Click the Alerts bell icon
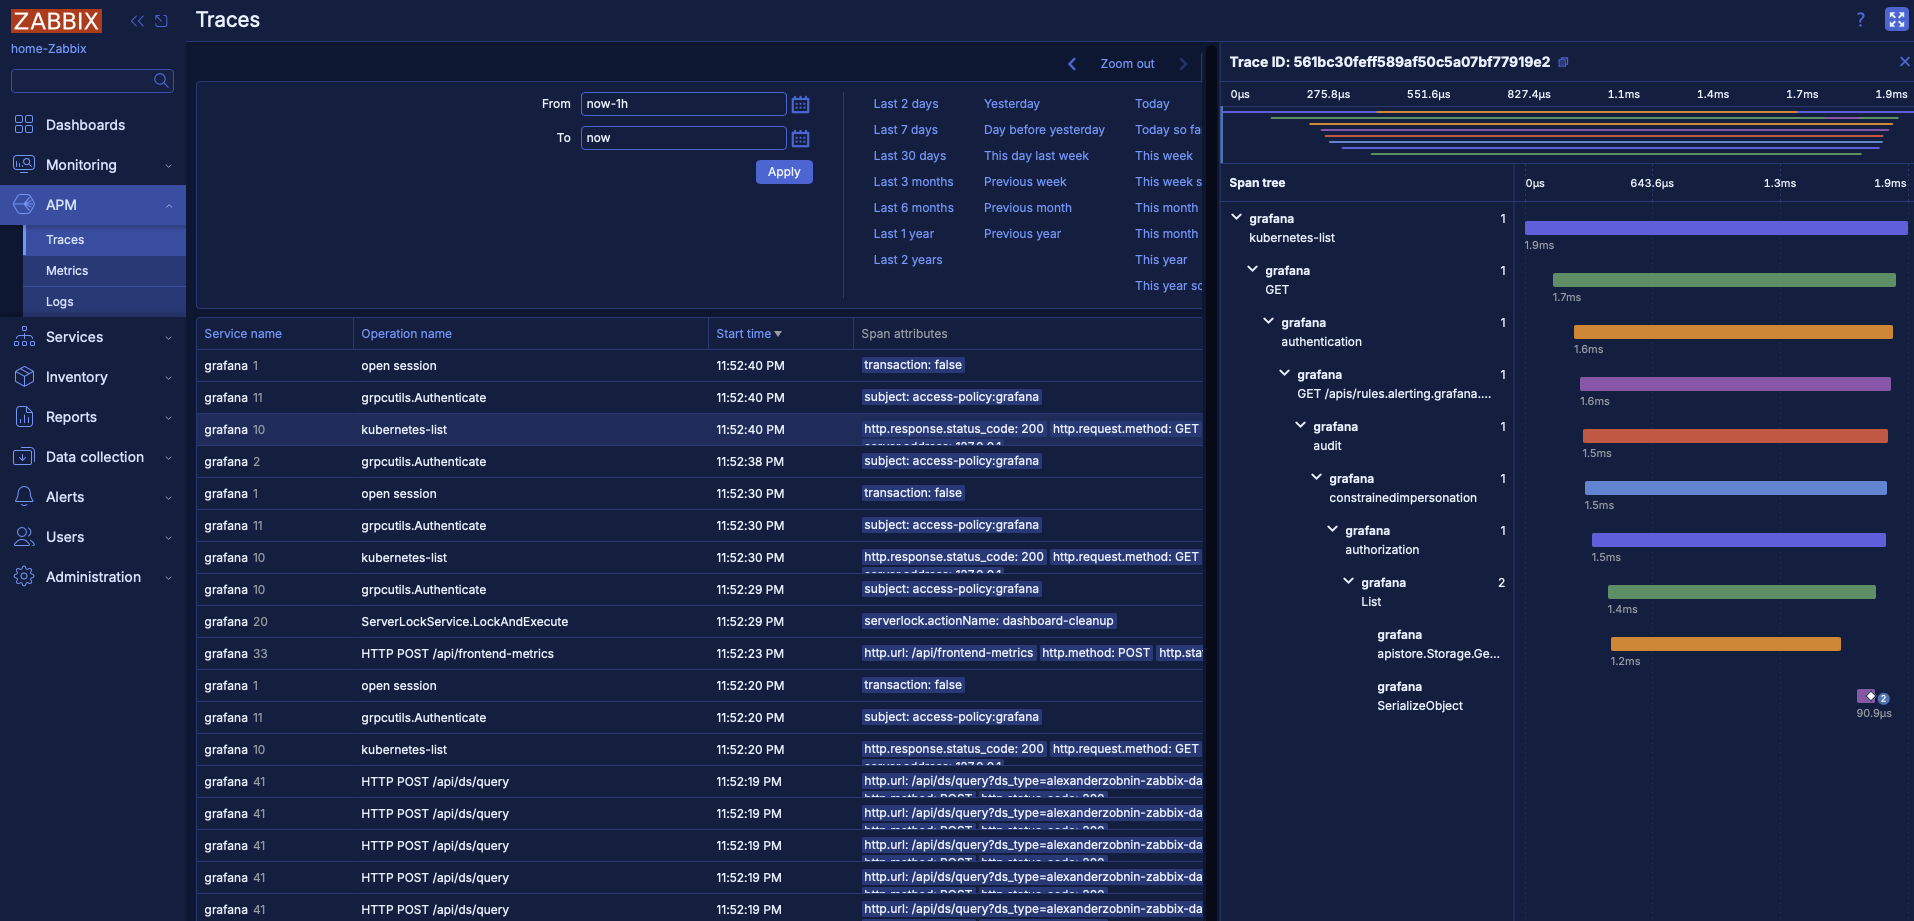This screenshot has width=1914, height=921. [24, 497]
